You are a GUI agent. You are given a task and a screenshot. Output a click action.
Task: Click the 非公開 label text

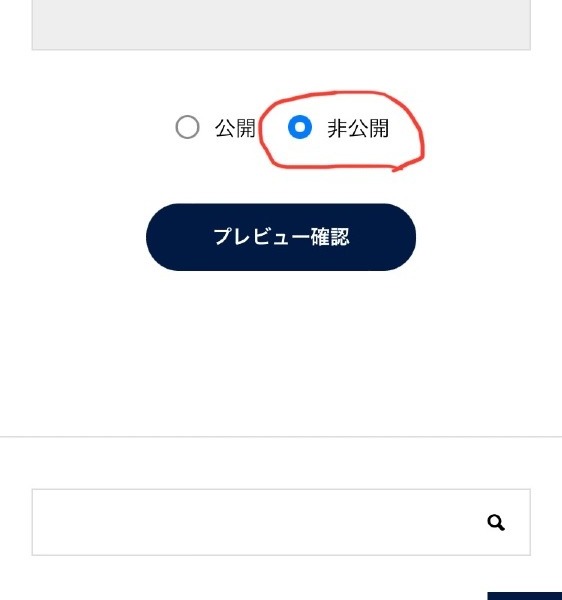coord(358,128)
